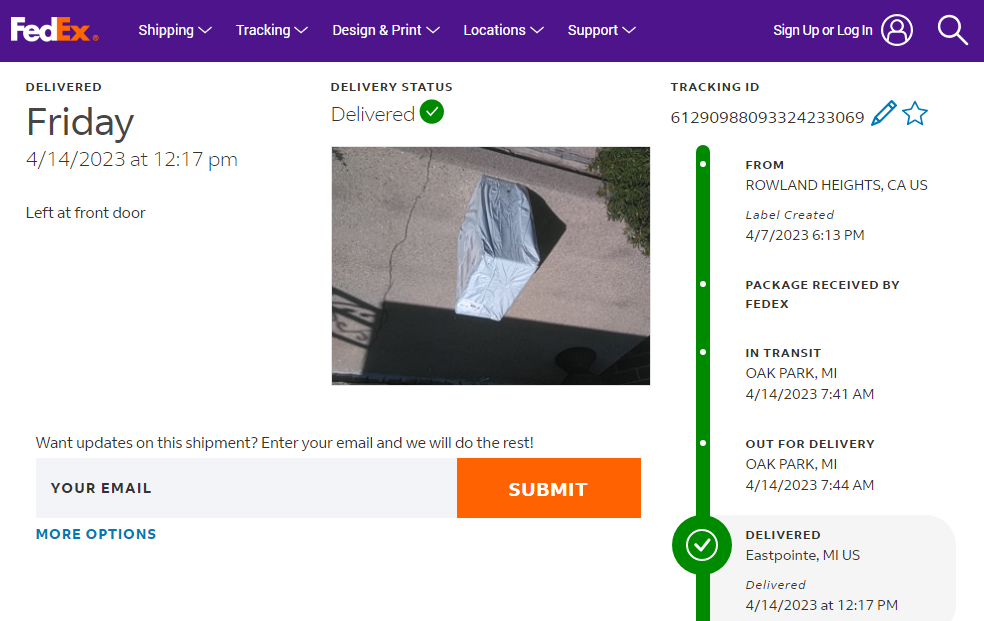Focus the Your Email input field
Image resolution: width=984 pixels, height=621 pixels.
click(246, 488)
